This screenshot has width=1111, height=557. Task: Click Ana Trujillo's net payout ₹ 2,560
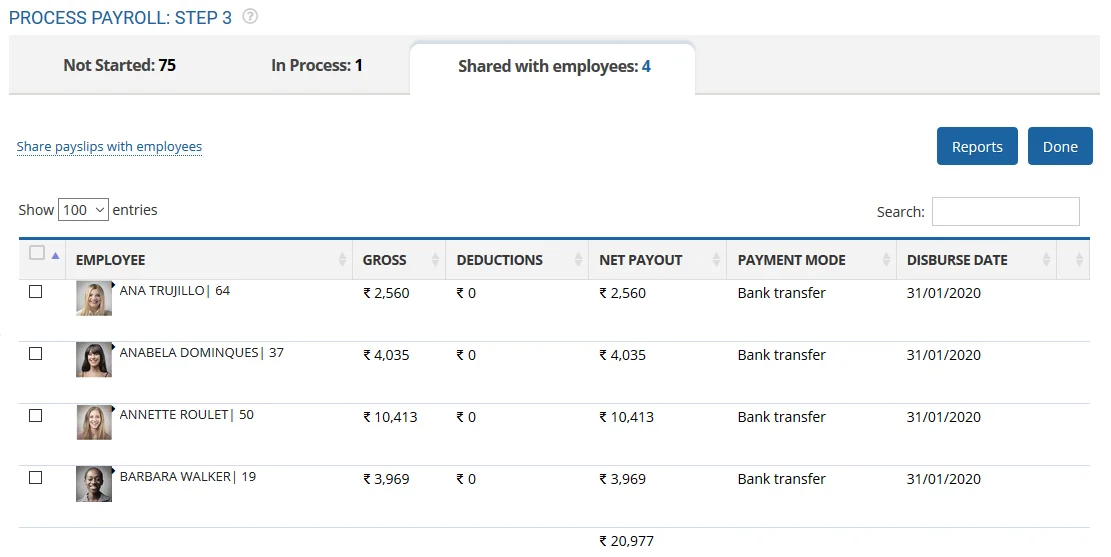[623, 293]
